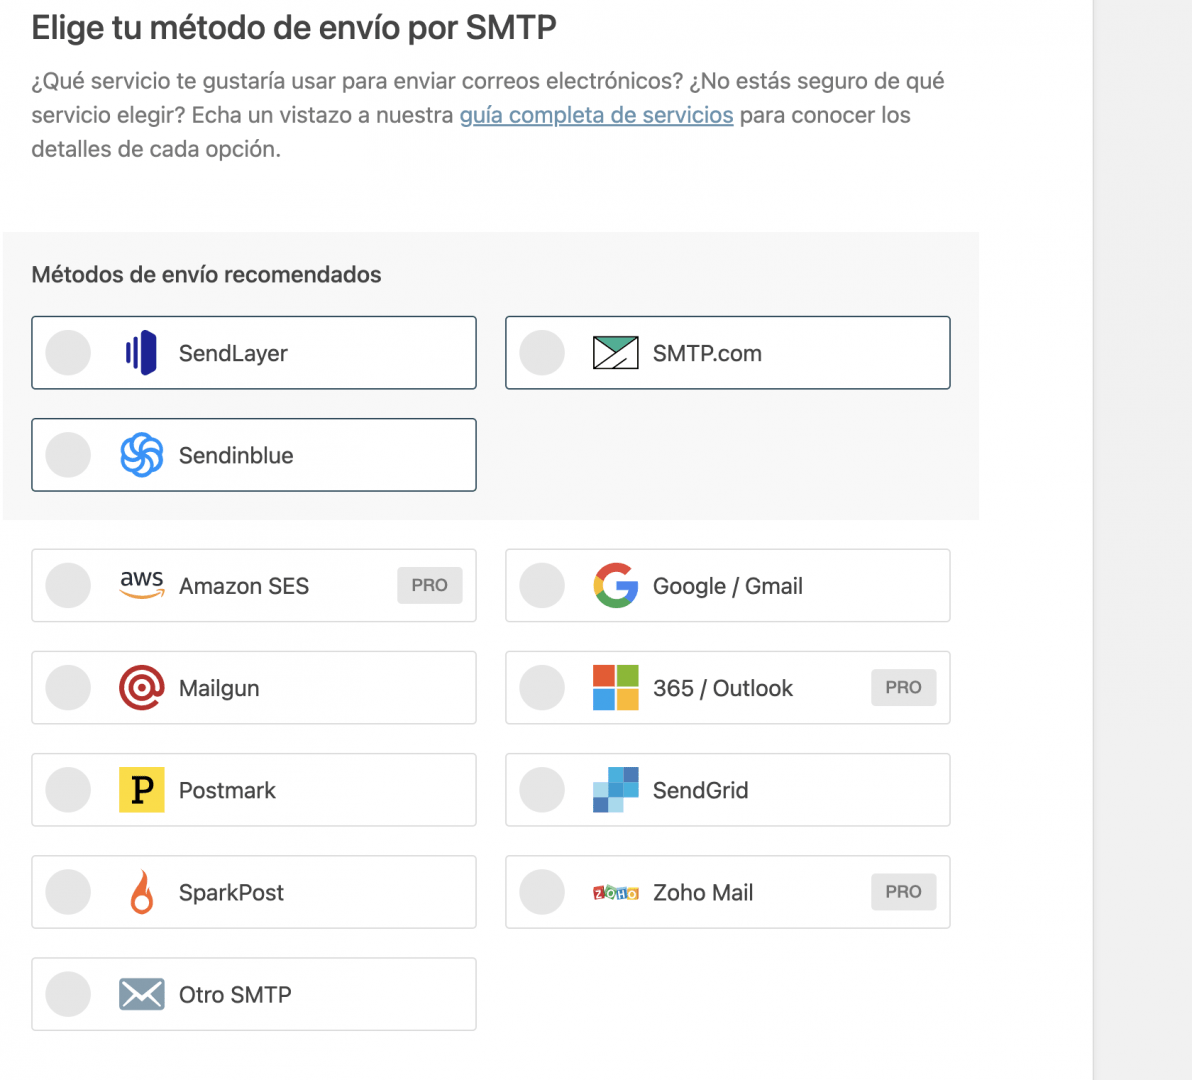Click the Mailgun red at-sign logo
The width and height of the screenshot is (1192, 1080).
coord(141,687)
